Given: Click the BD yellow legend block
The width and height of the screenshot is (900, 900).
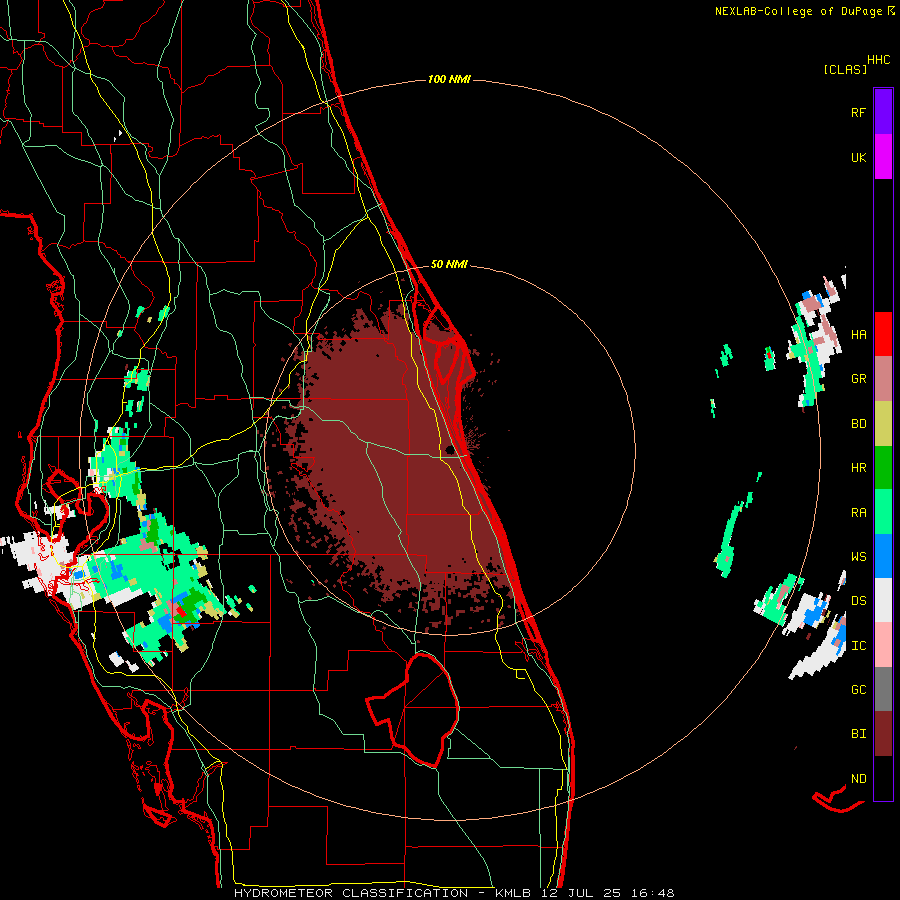Looking at the screenshot, I should coord(883,424).
